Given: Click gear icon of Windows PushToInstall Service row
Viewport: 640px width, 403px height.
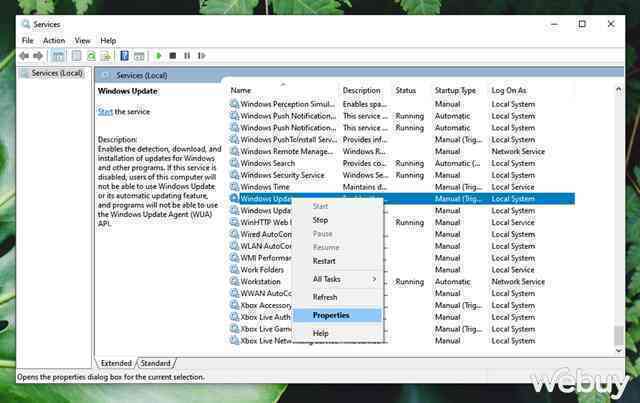Looking at the screenshot, I should coord(234,139).
